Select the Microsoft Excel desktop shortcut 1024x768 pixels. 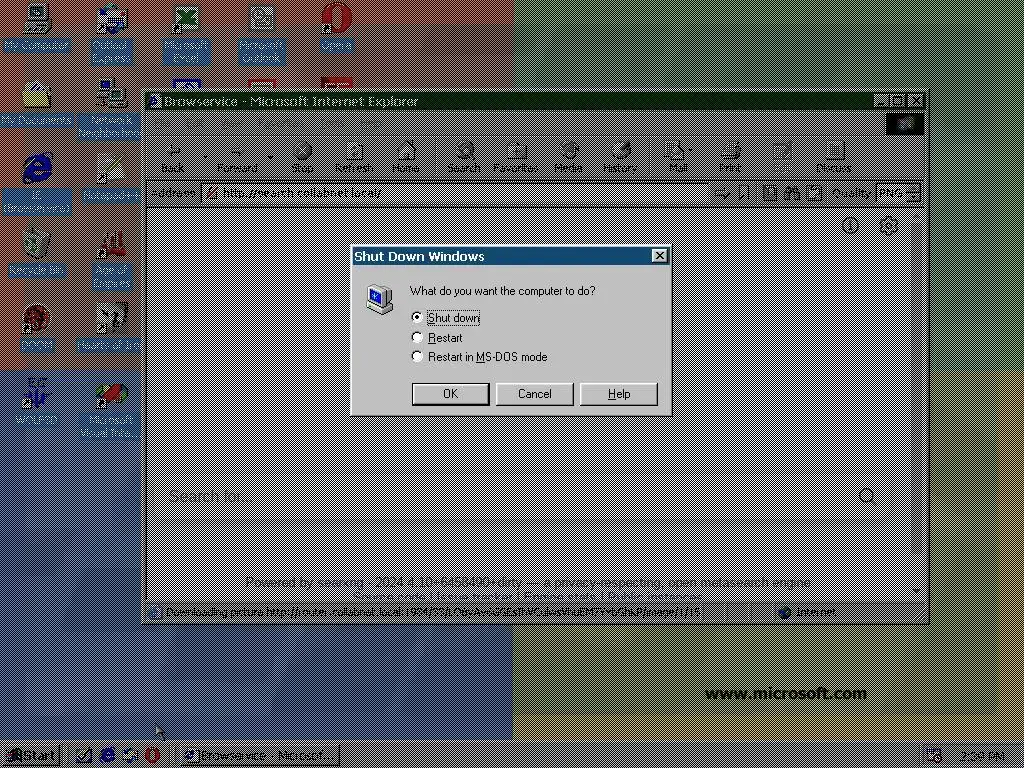coord(186,34)
